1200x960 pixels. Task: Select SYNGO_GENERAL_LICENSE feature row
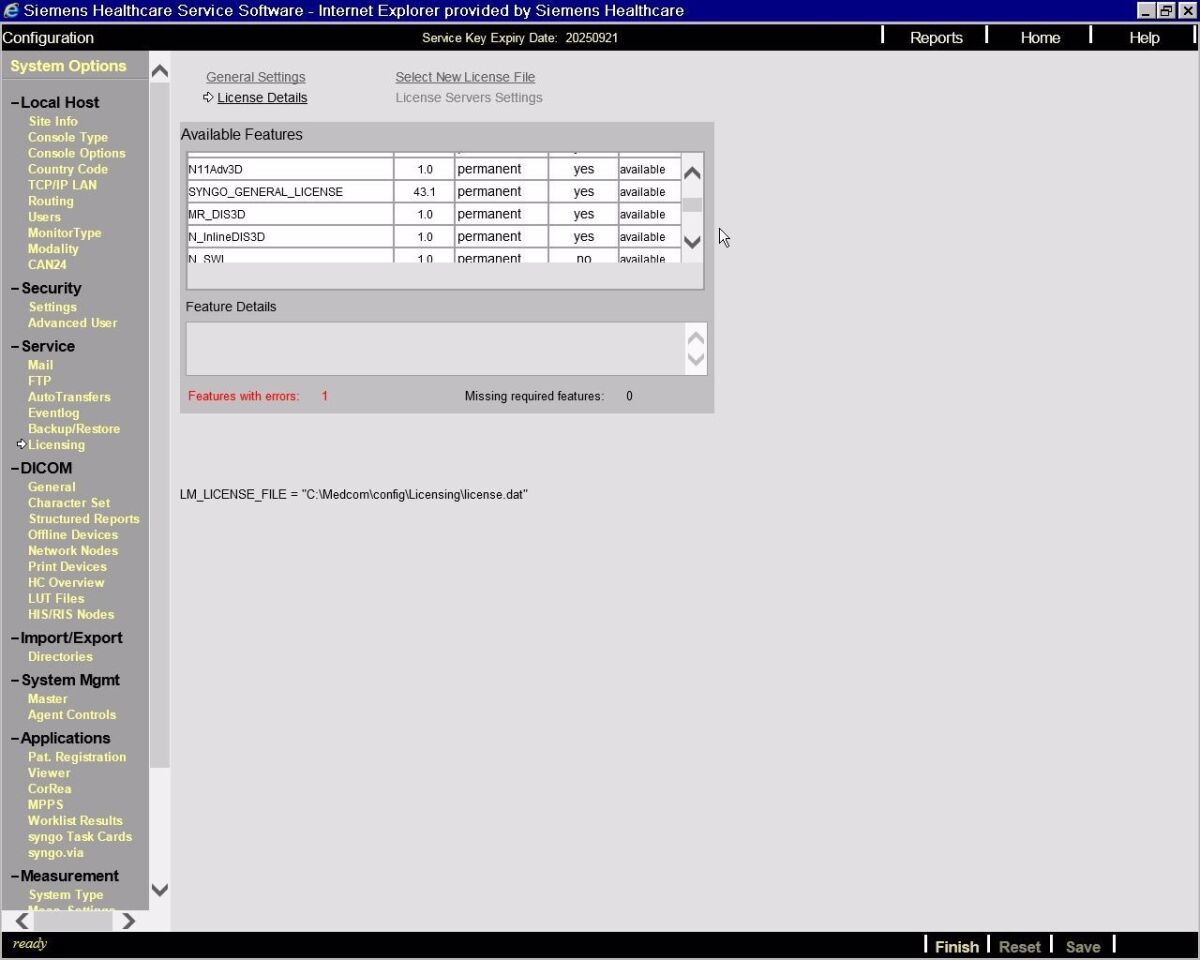tap(434, 192)
